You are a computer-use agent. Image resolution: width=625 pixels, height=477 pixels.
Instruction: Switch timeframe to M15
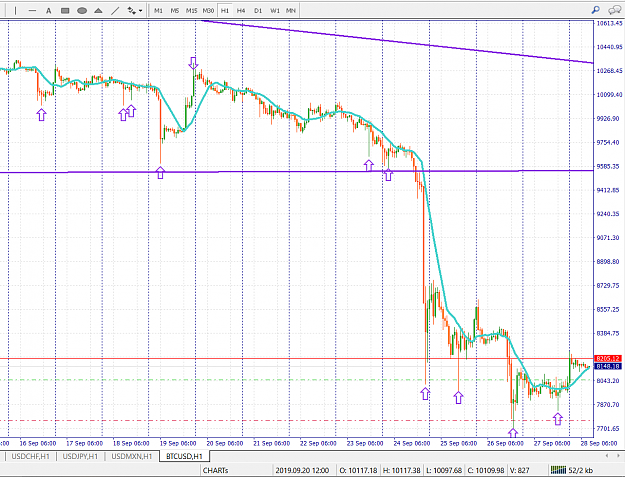(x=191, y=10)
